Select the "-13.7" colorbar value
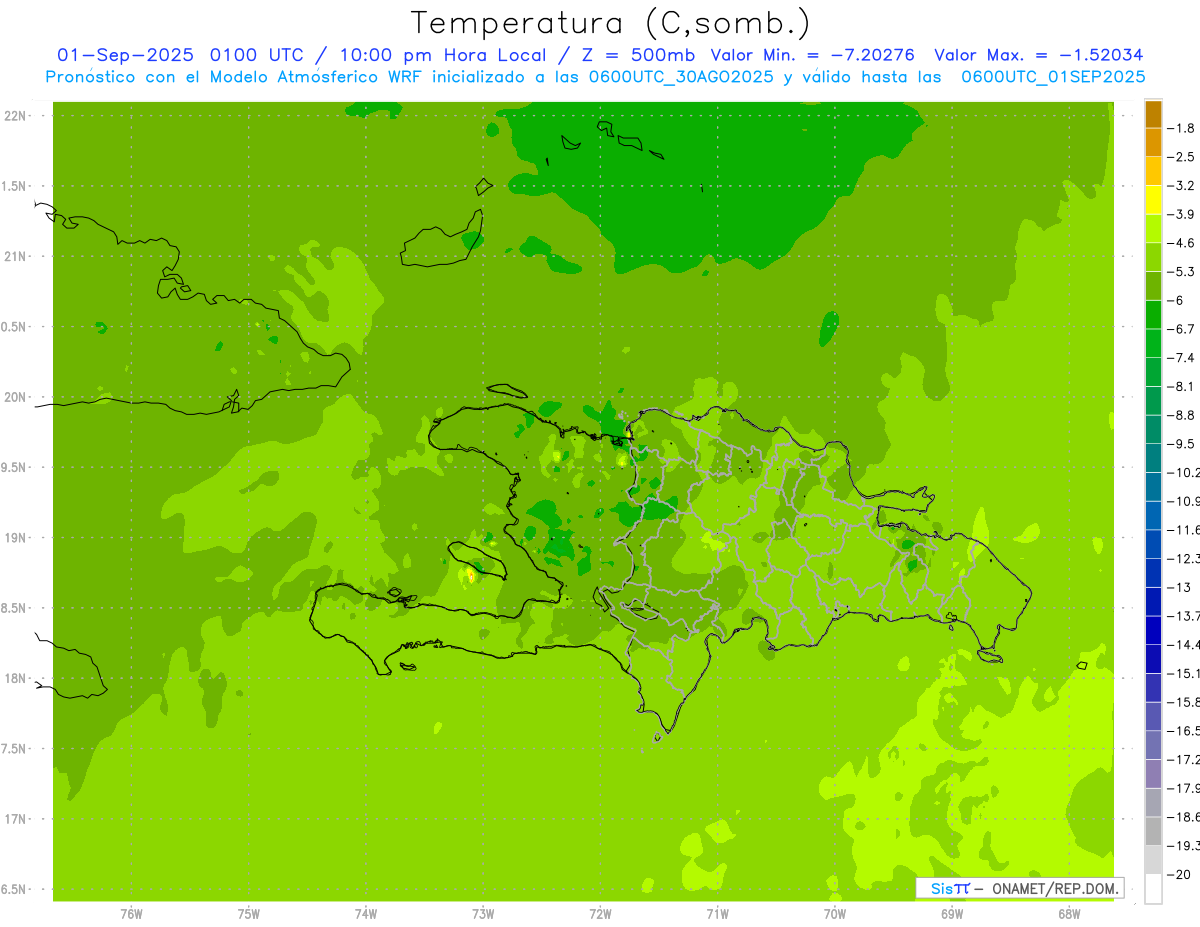 [1183, 616]
